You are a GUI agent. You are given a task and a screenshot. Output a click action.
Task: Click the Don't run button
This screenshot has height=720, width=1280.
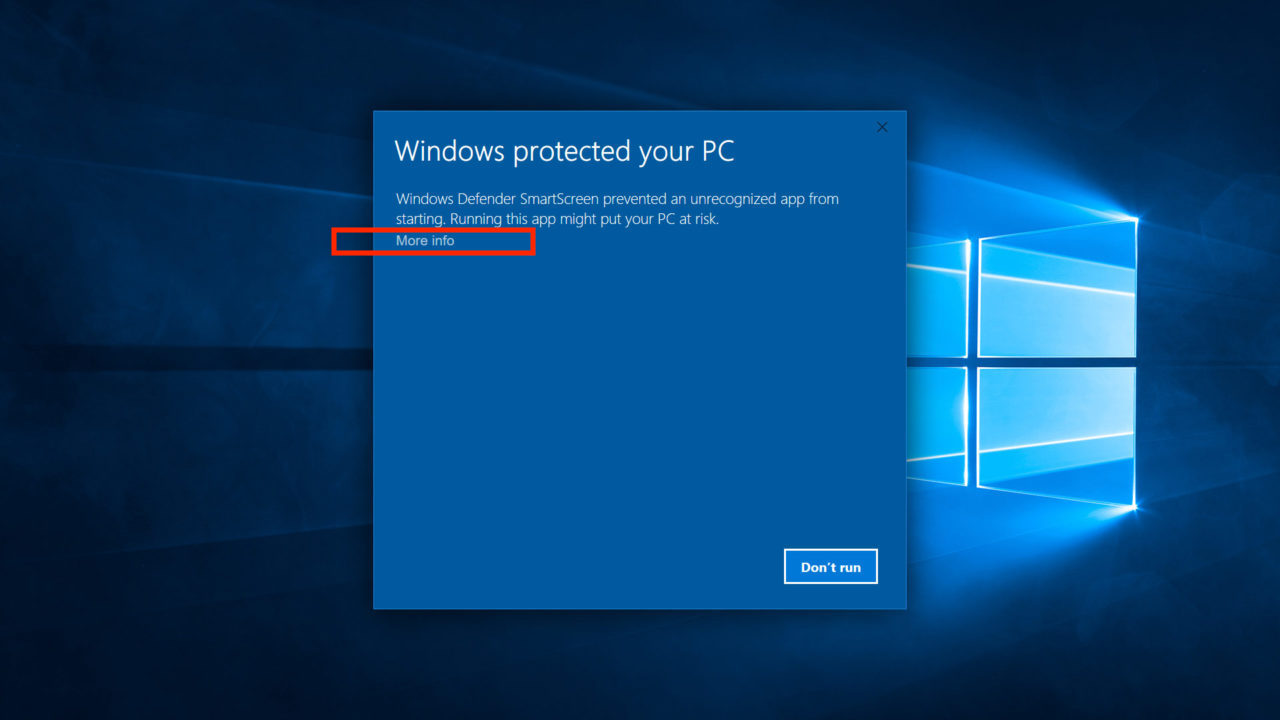[831, 567]
